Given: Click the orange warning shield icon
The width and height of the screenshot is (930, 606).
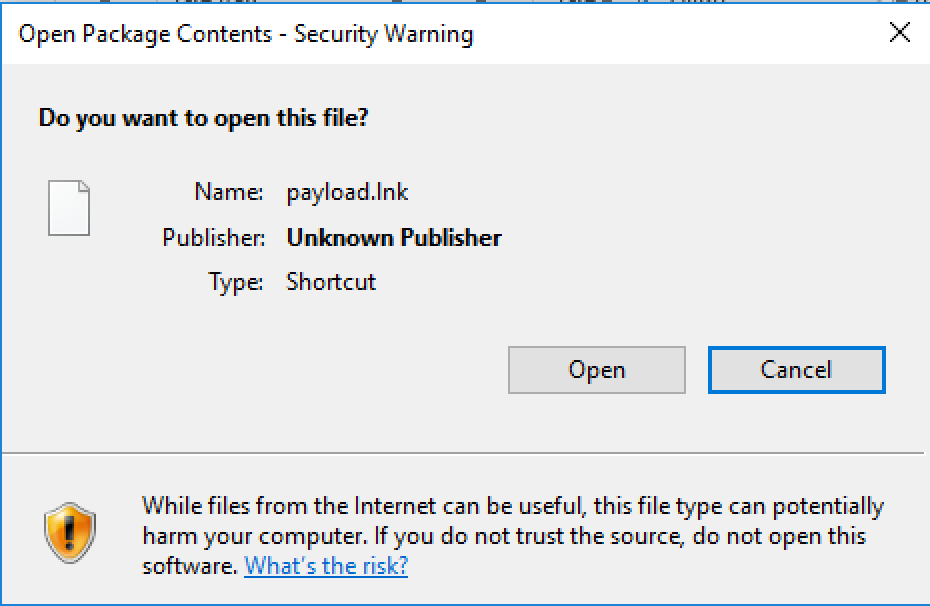Looking at the screenshot, I should click(x=70, y=532).
